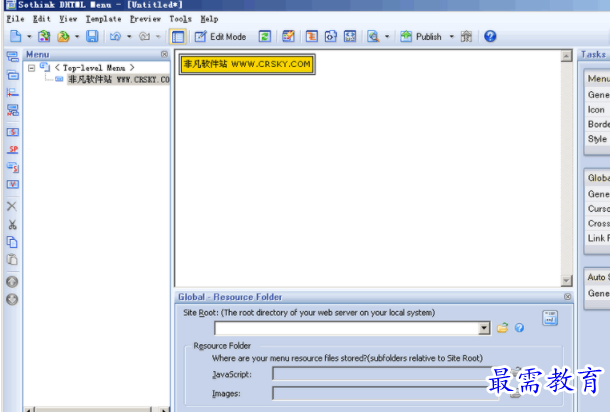Open the Undo history dropdown arrow
Screen dimensions: 610x412
[129, 37]
